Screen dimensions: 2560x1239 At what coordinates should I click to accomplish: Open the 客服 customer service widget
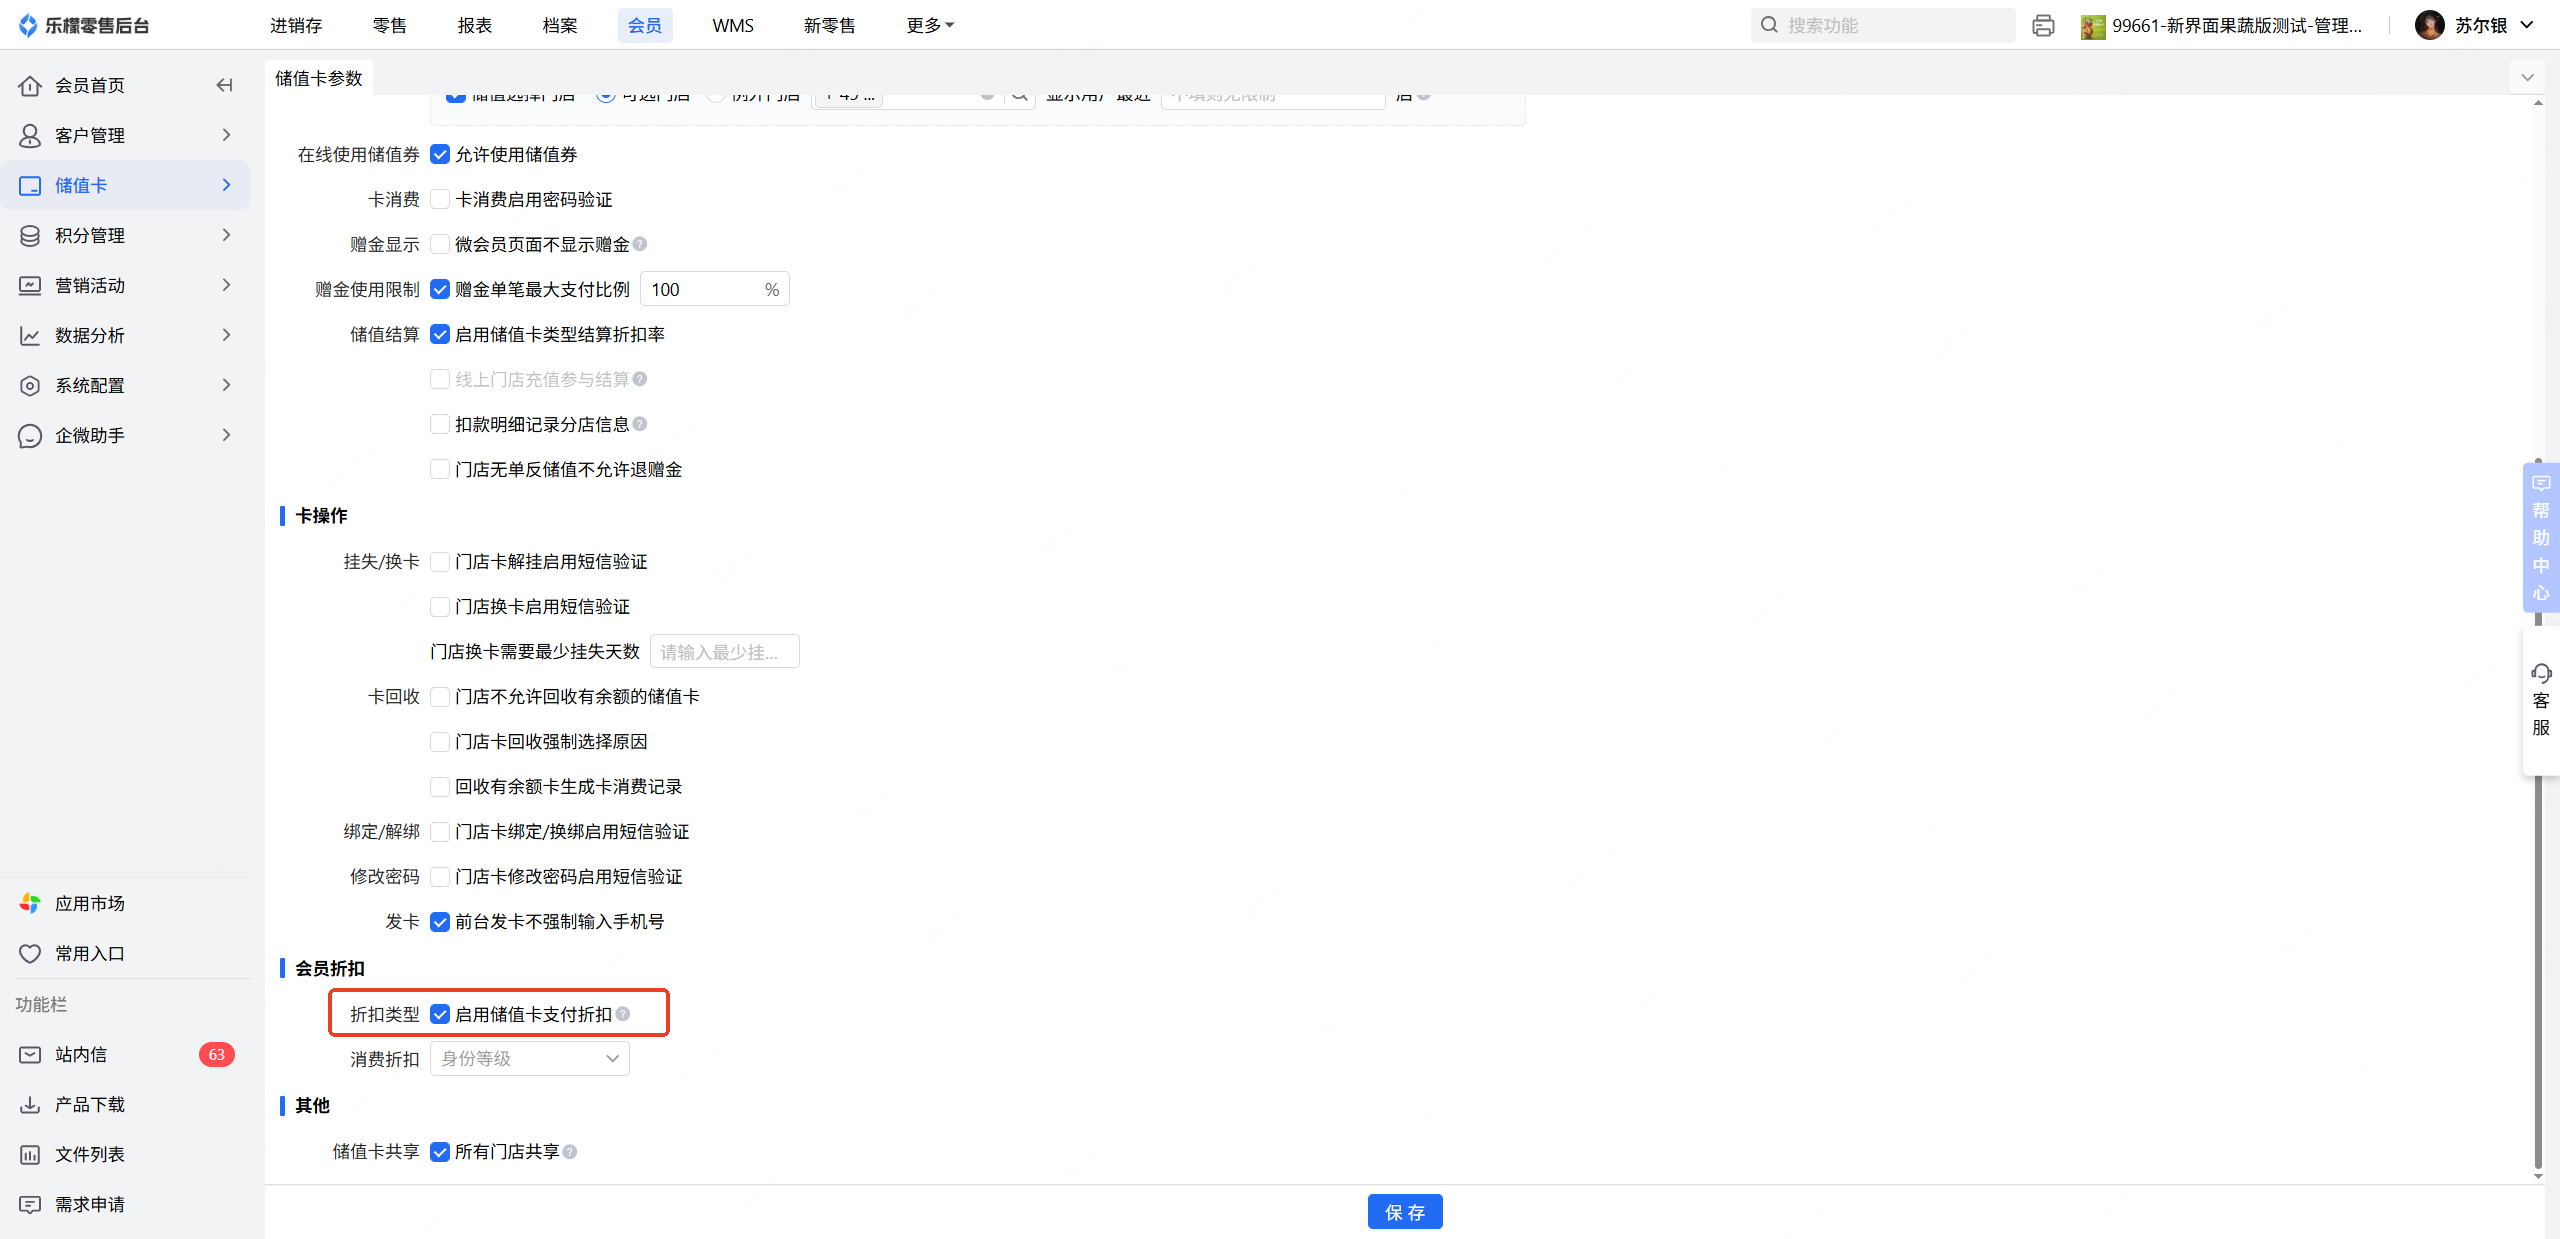(x=2541, y=700)
